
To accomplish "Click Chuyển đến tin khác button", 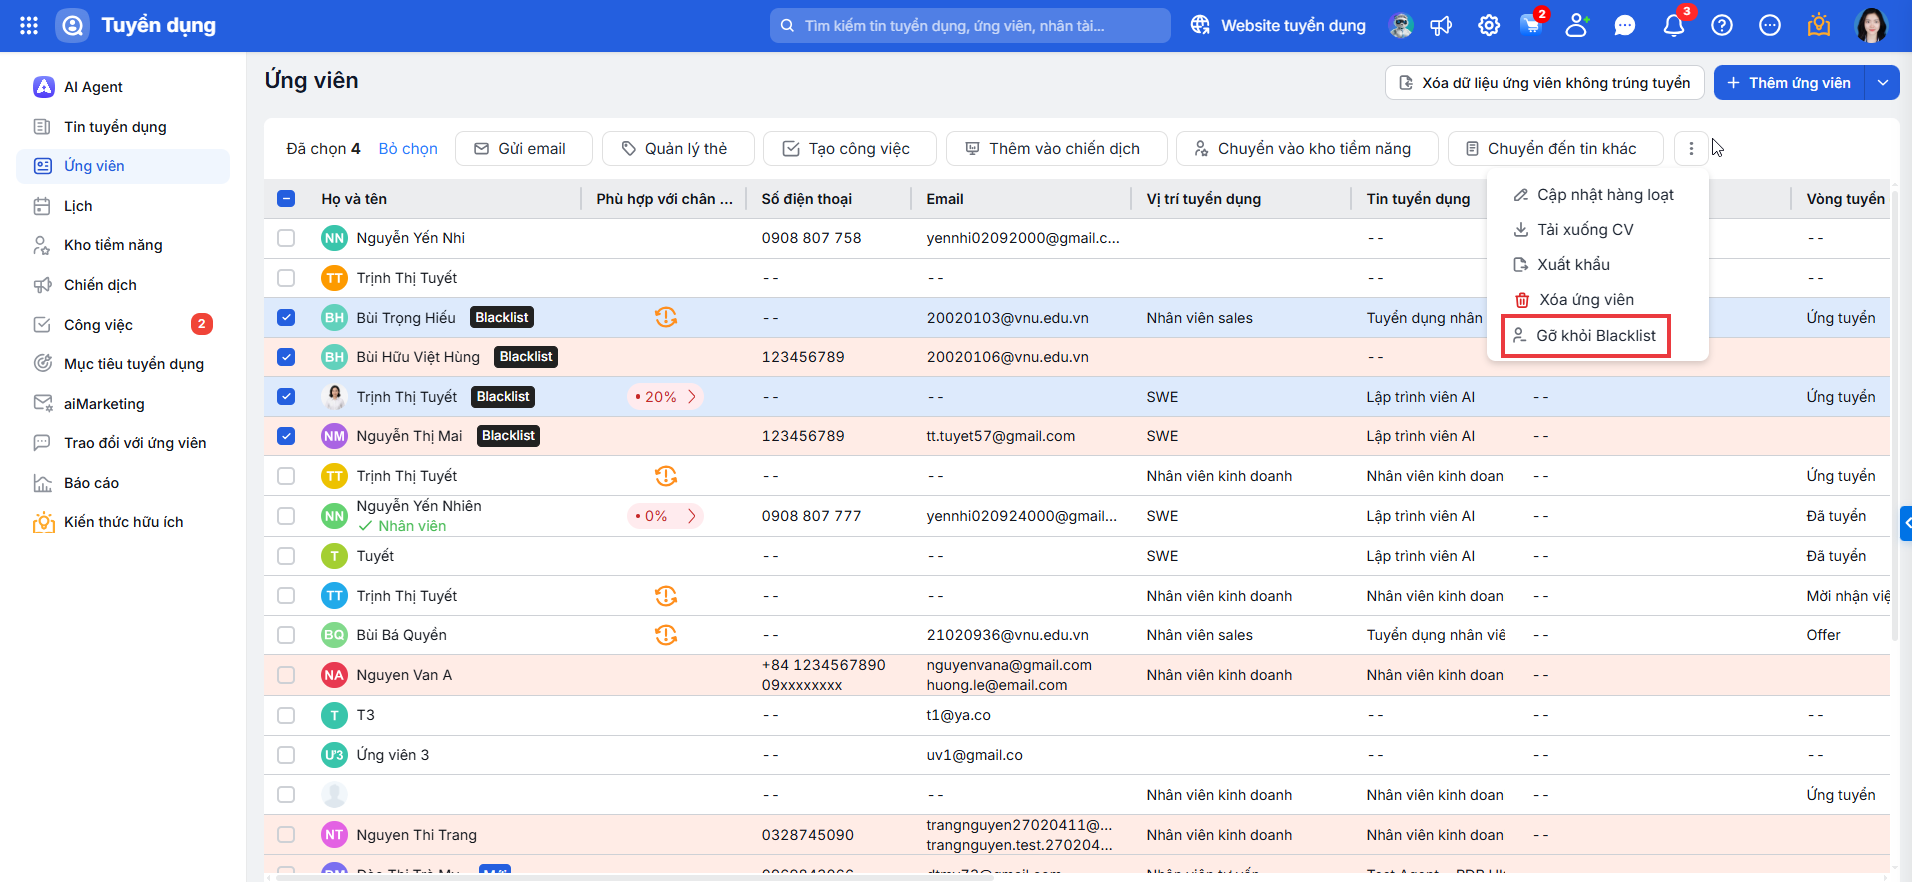I will (x=1555, y=149).
